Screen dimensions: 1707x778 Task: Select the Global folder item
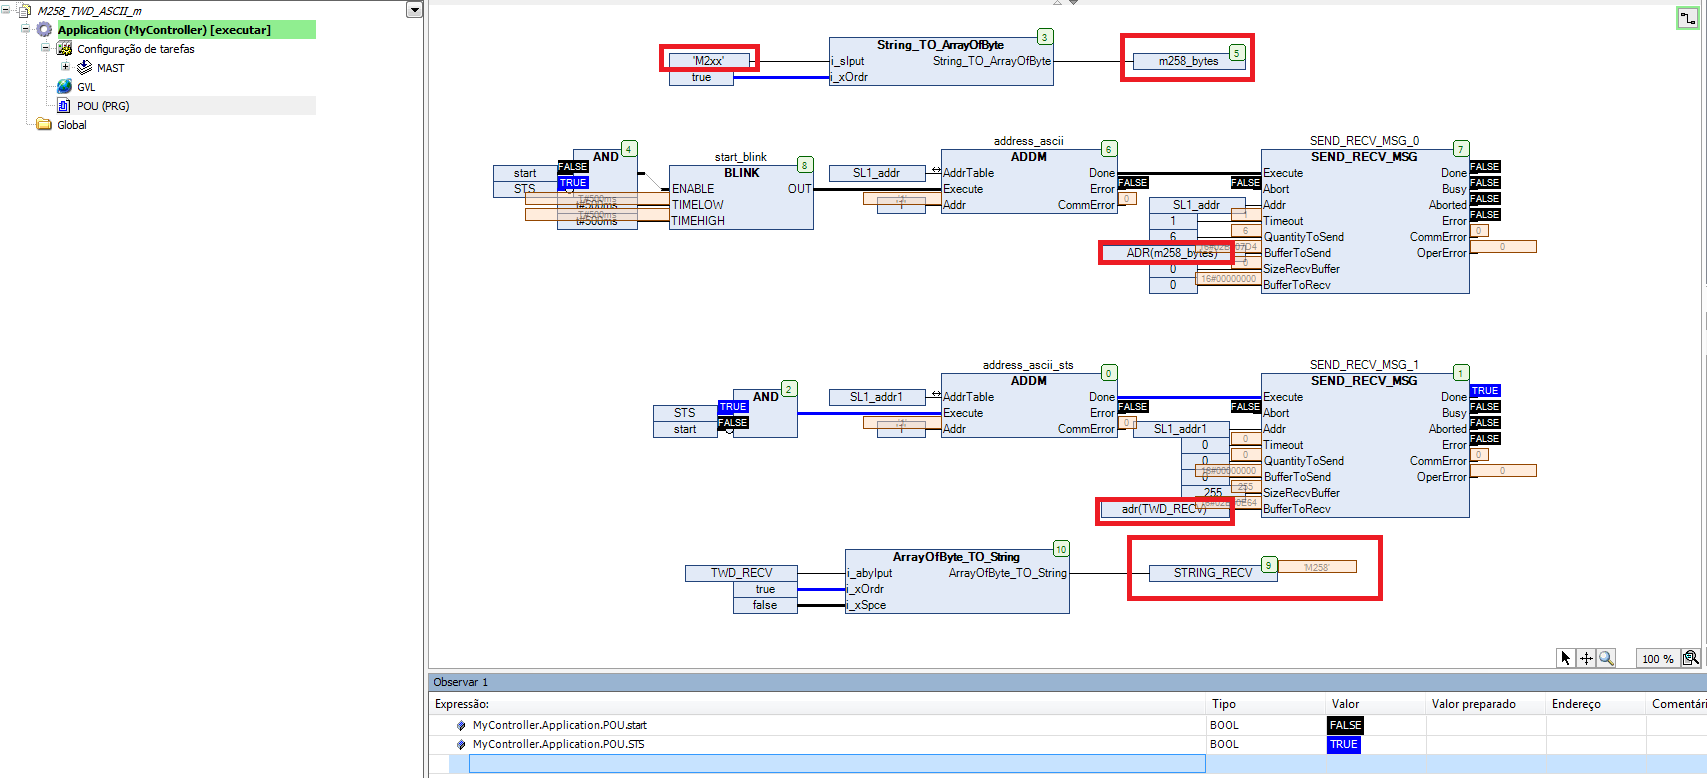pos(72,125)
